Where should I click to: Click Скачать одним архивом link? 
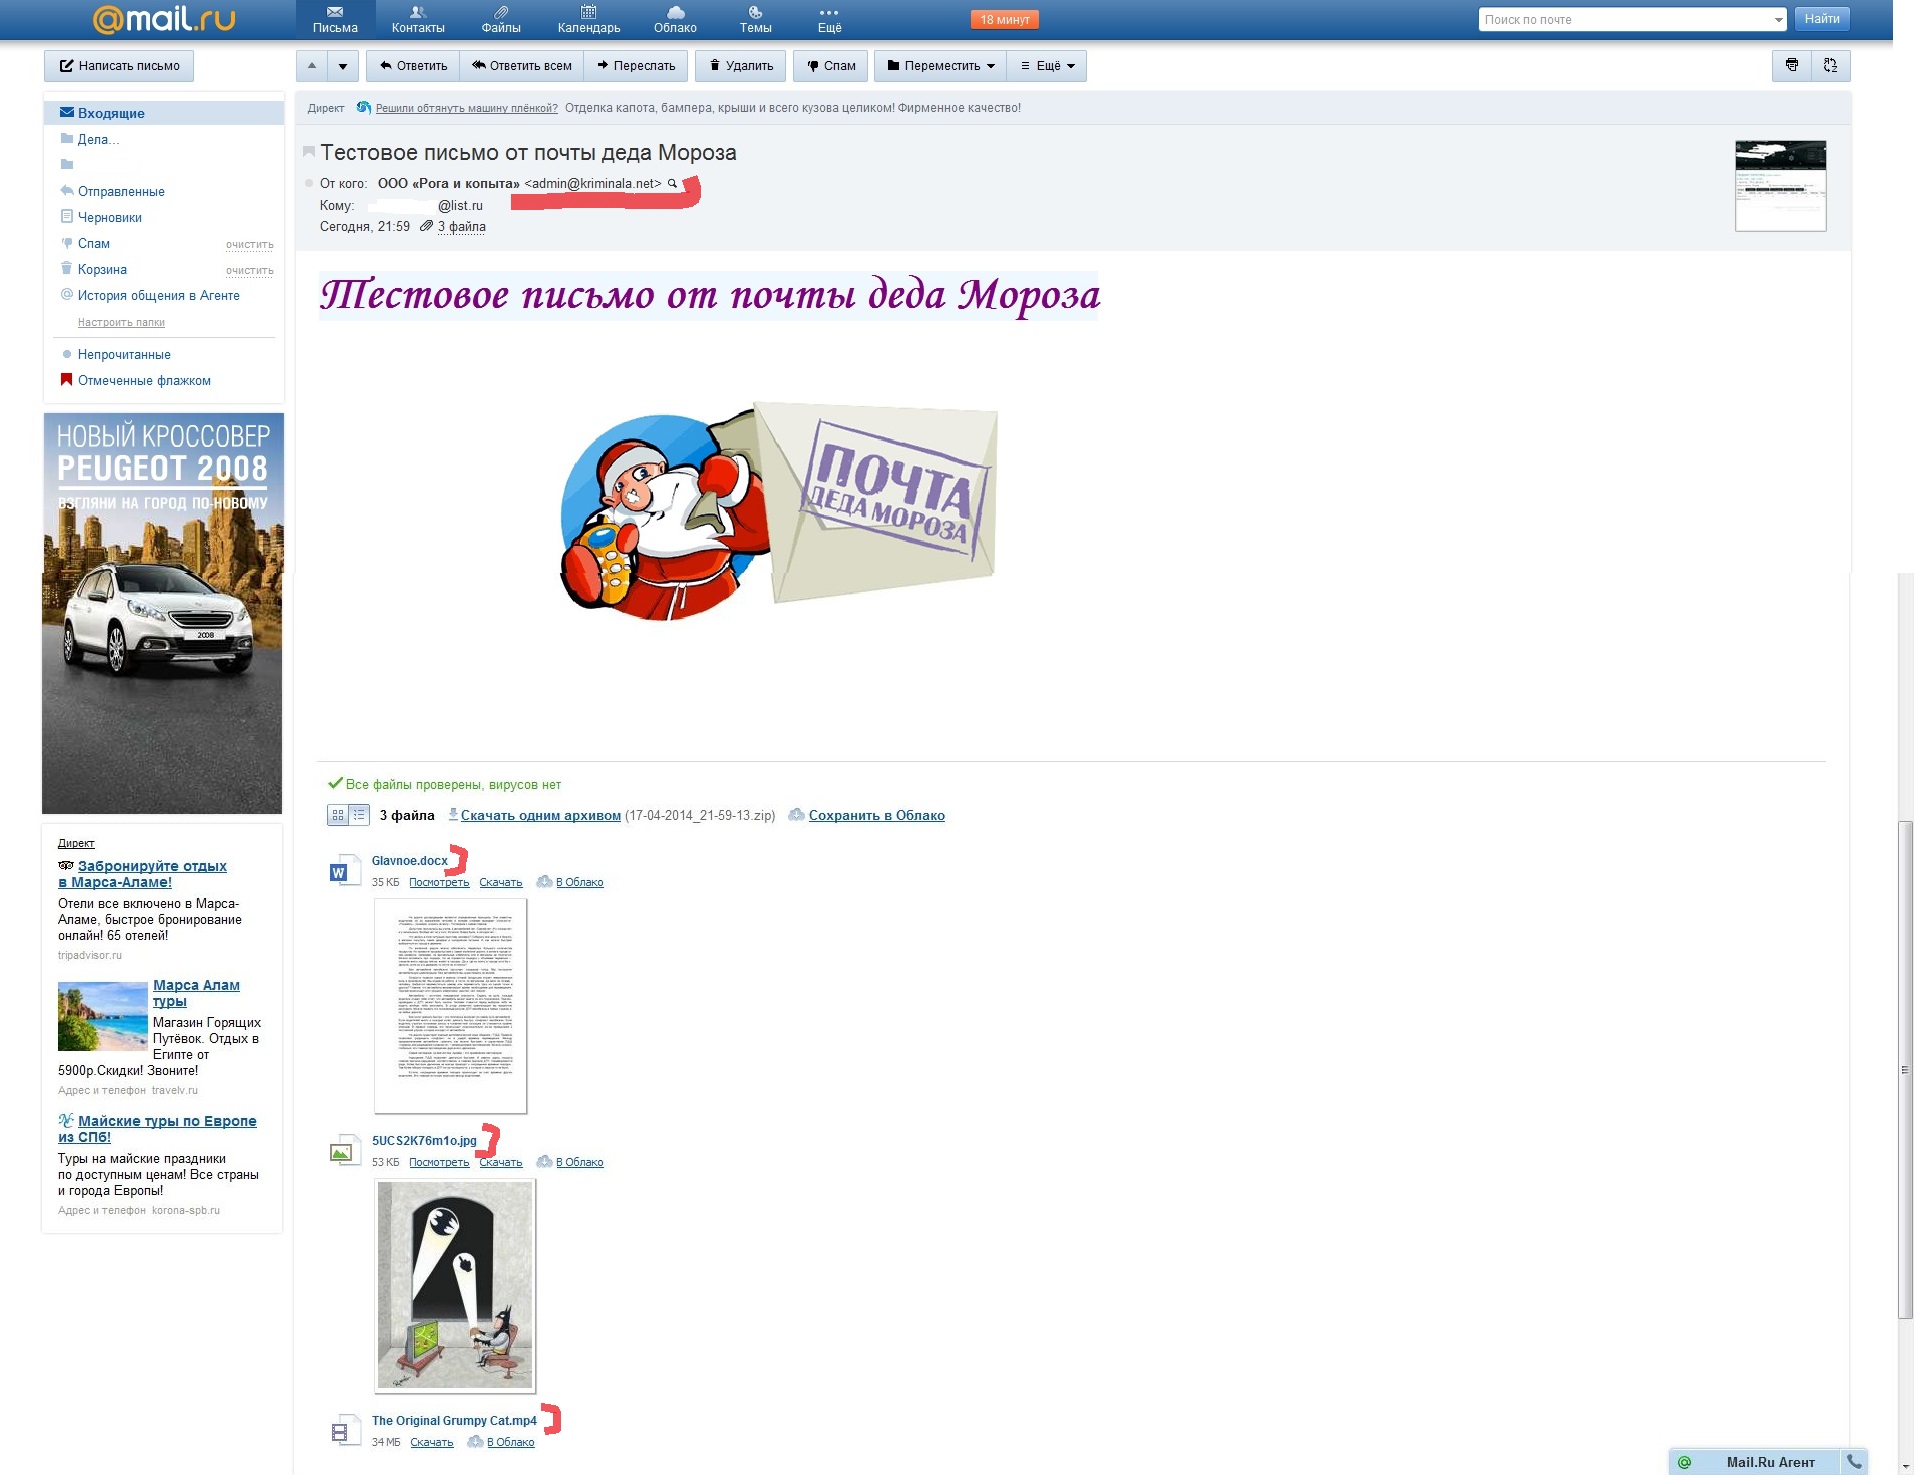pos(540,815)
